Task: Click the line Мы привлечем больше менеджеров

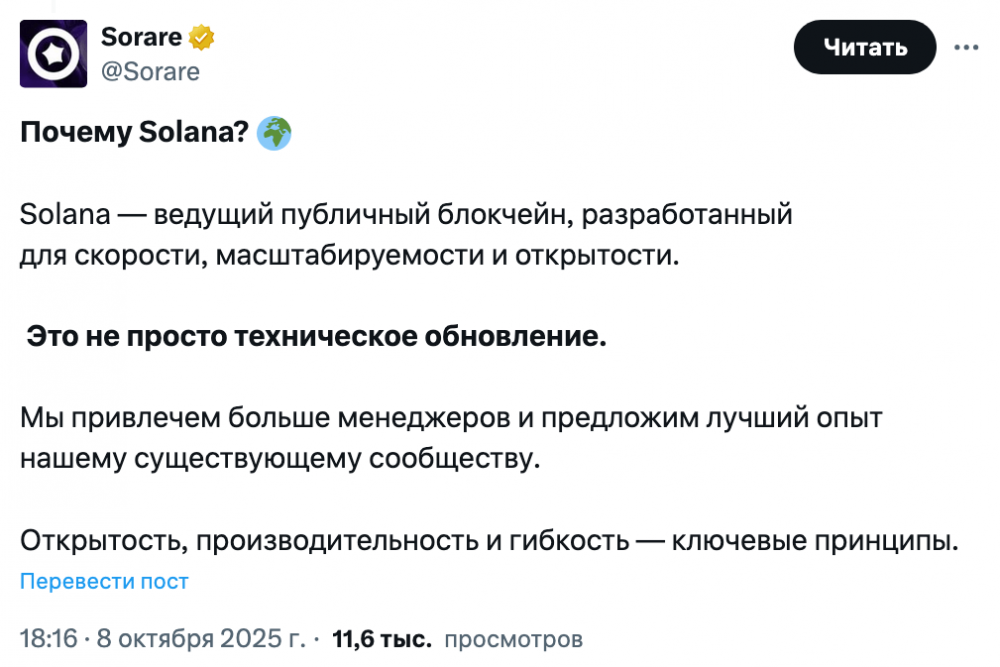Action: click(x=452, y=418)
